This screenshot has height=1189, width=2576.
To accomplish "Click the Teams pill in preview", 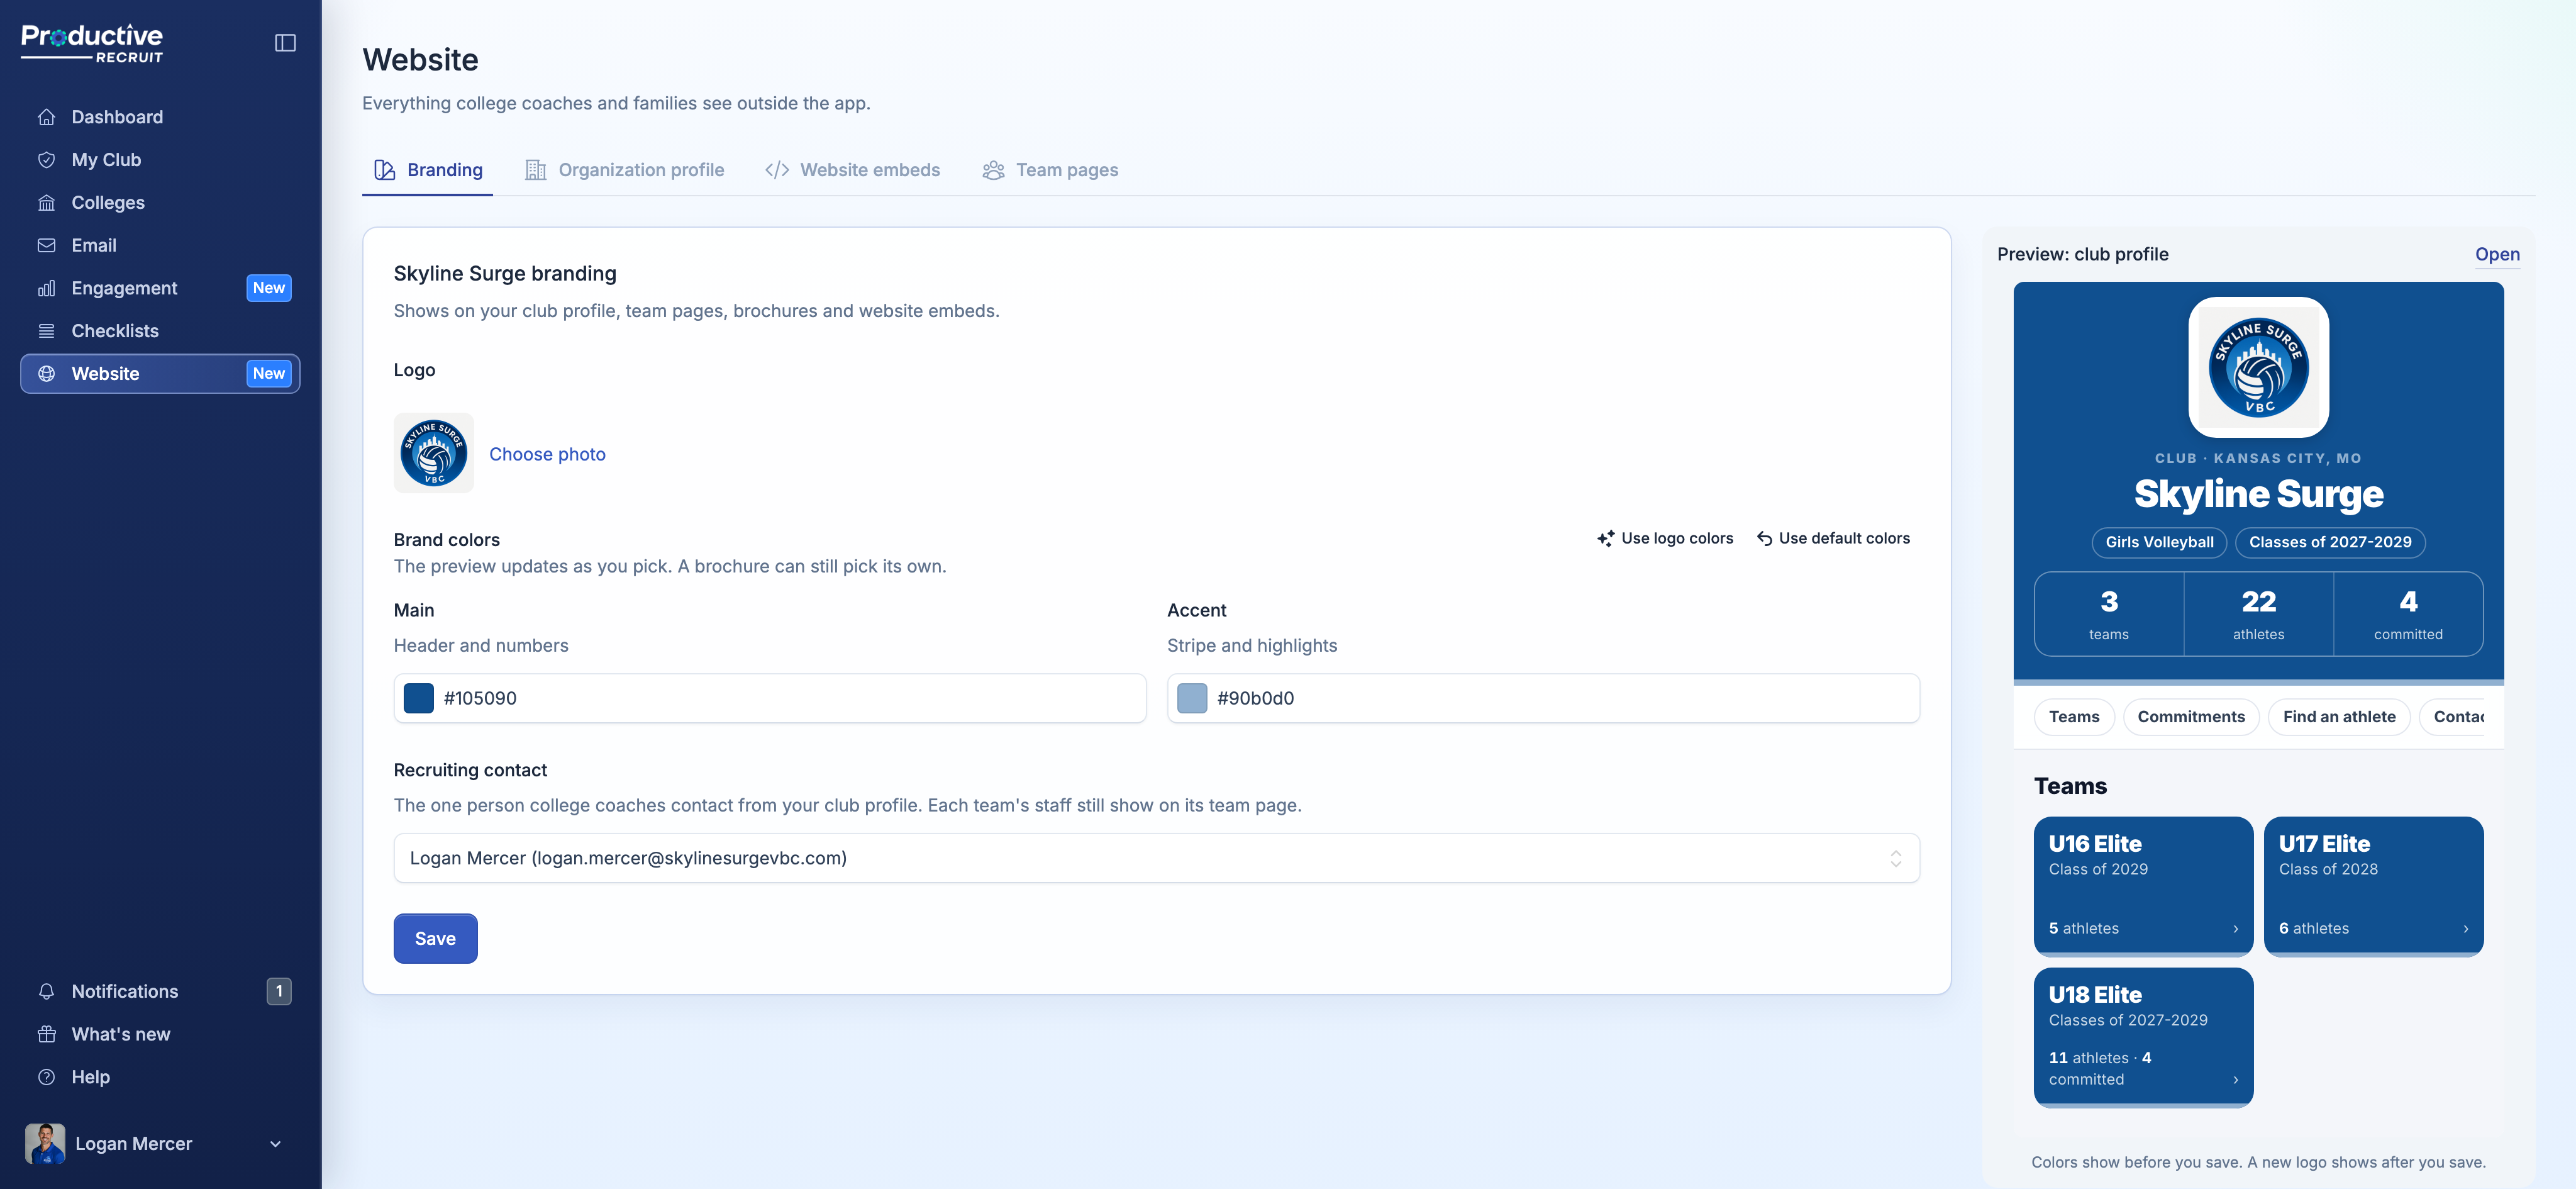I will pos(2074,717).
